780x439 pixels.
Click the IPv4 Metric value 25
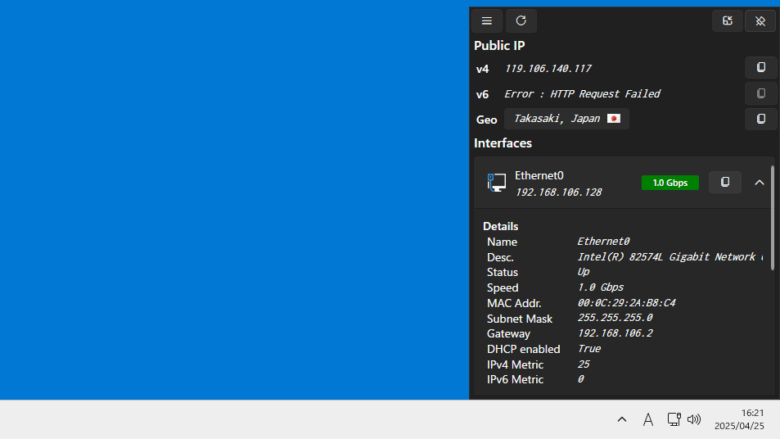click(x=584, y=364)
